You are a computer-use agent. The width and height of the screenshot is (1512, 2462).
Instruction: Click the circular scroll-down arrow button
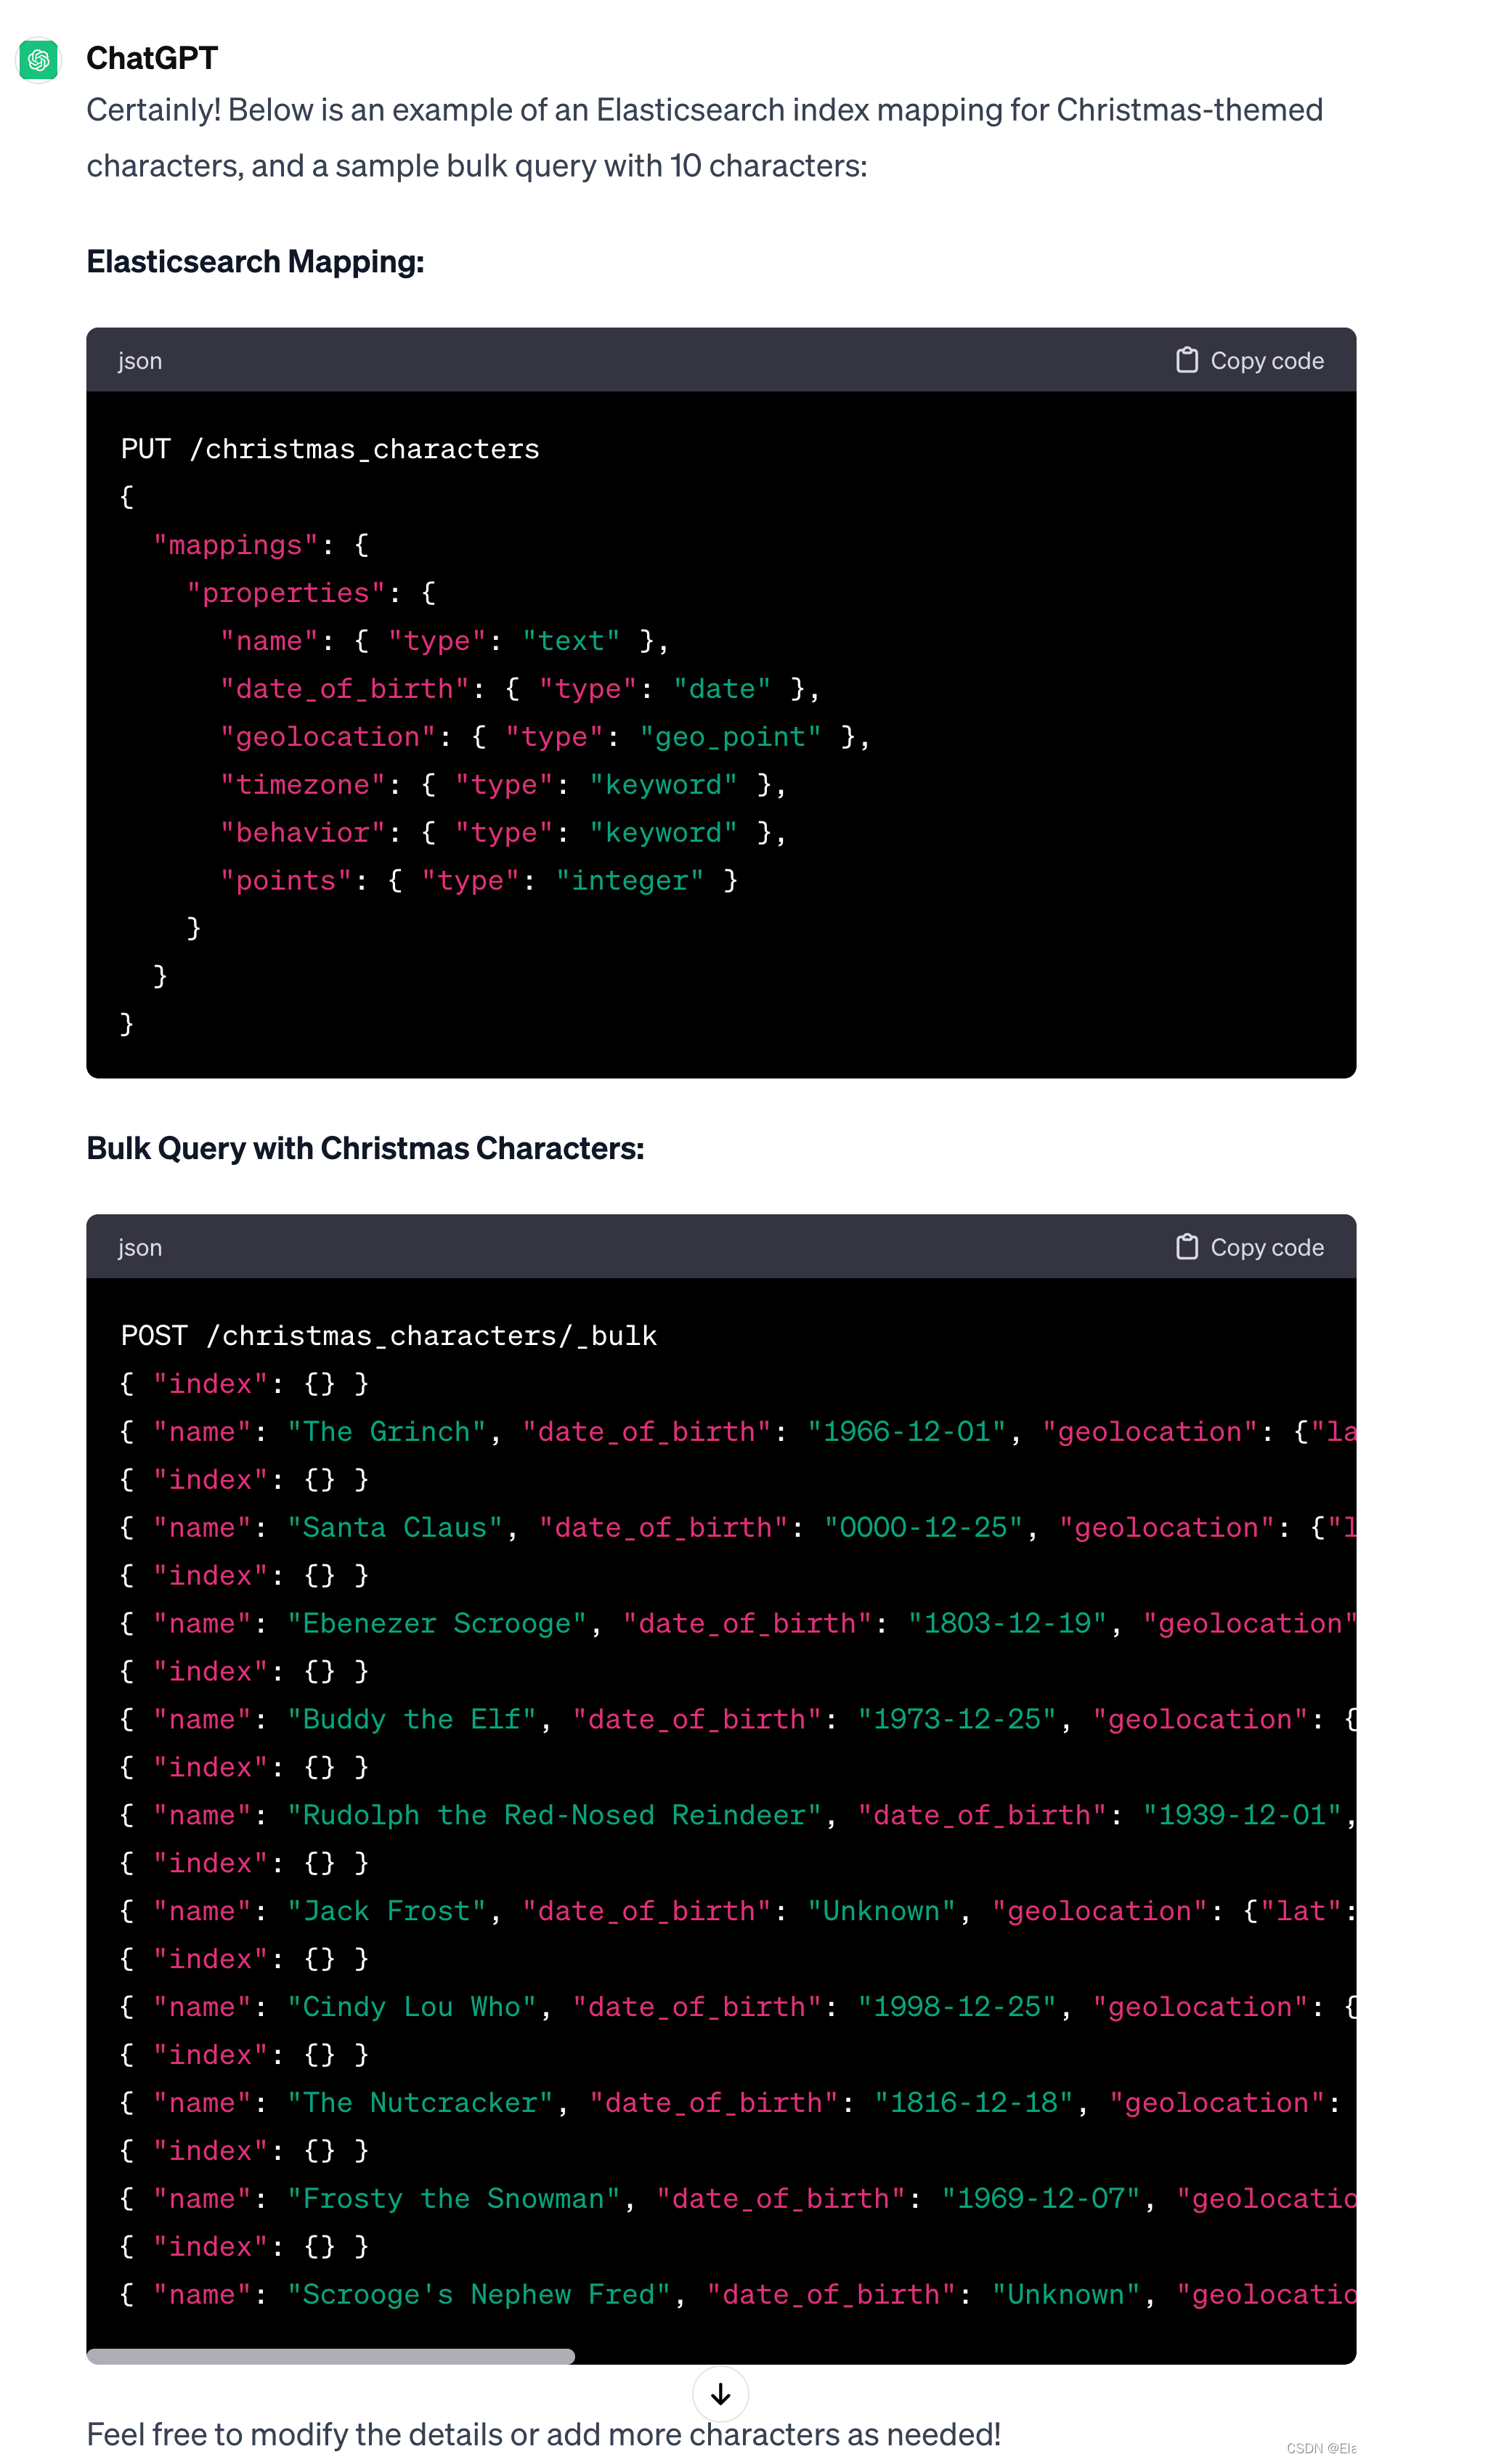click(x=720, y=2394)
